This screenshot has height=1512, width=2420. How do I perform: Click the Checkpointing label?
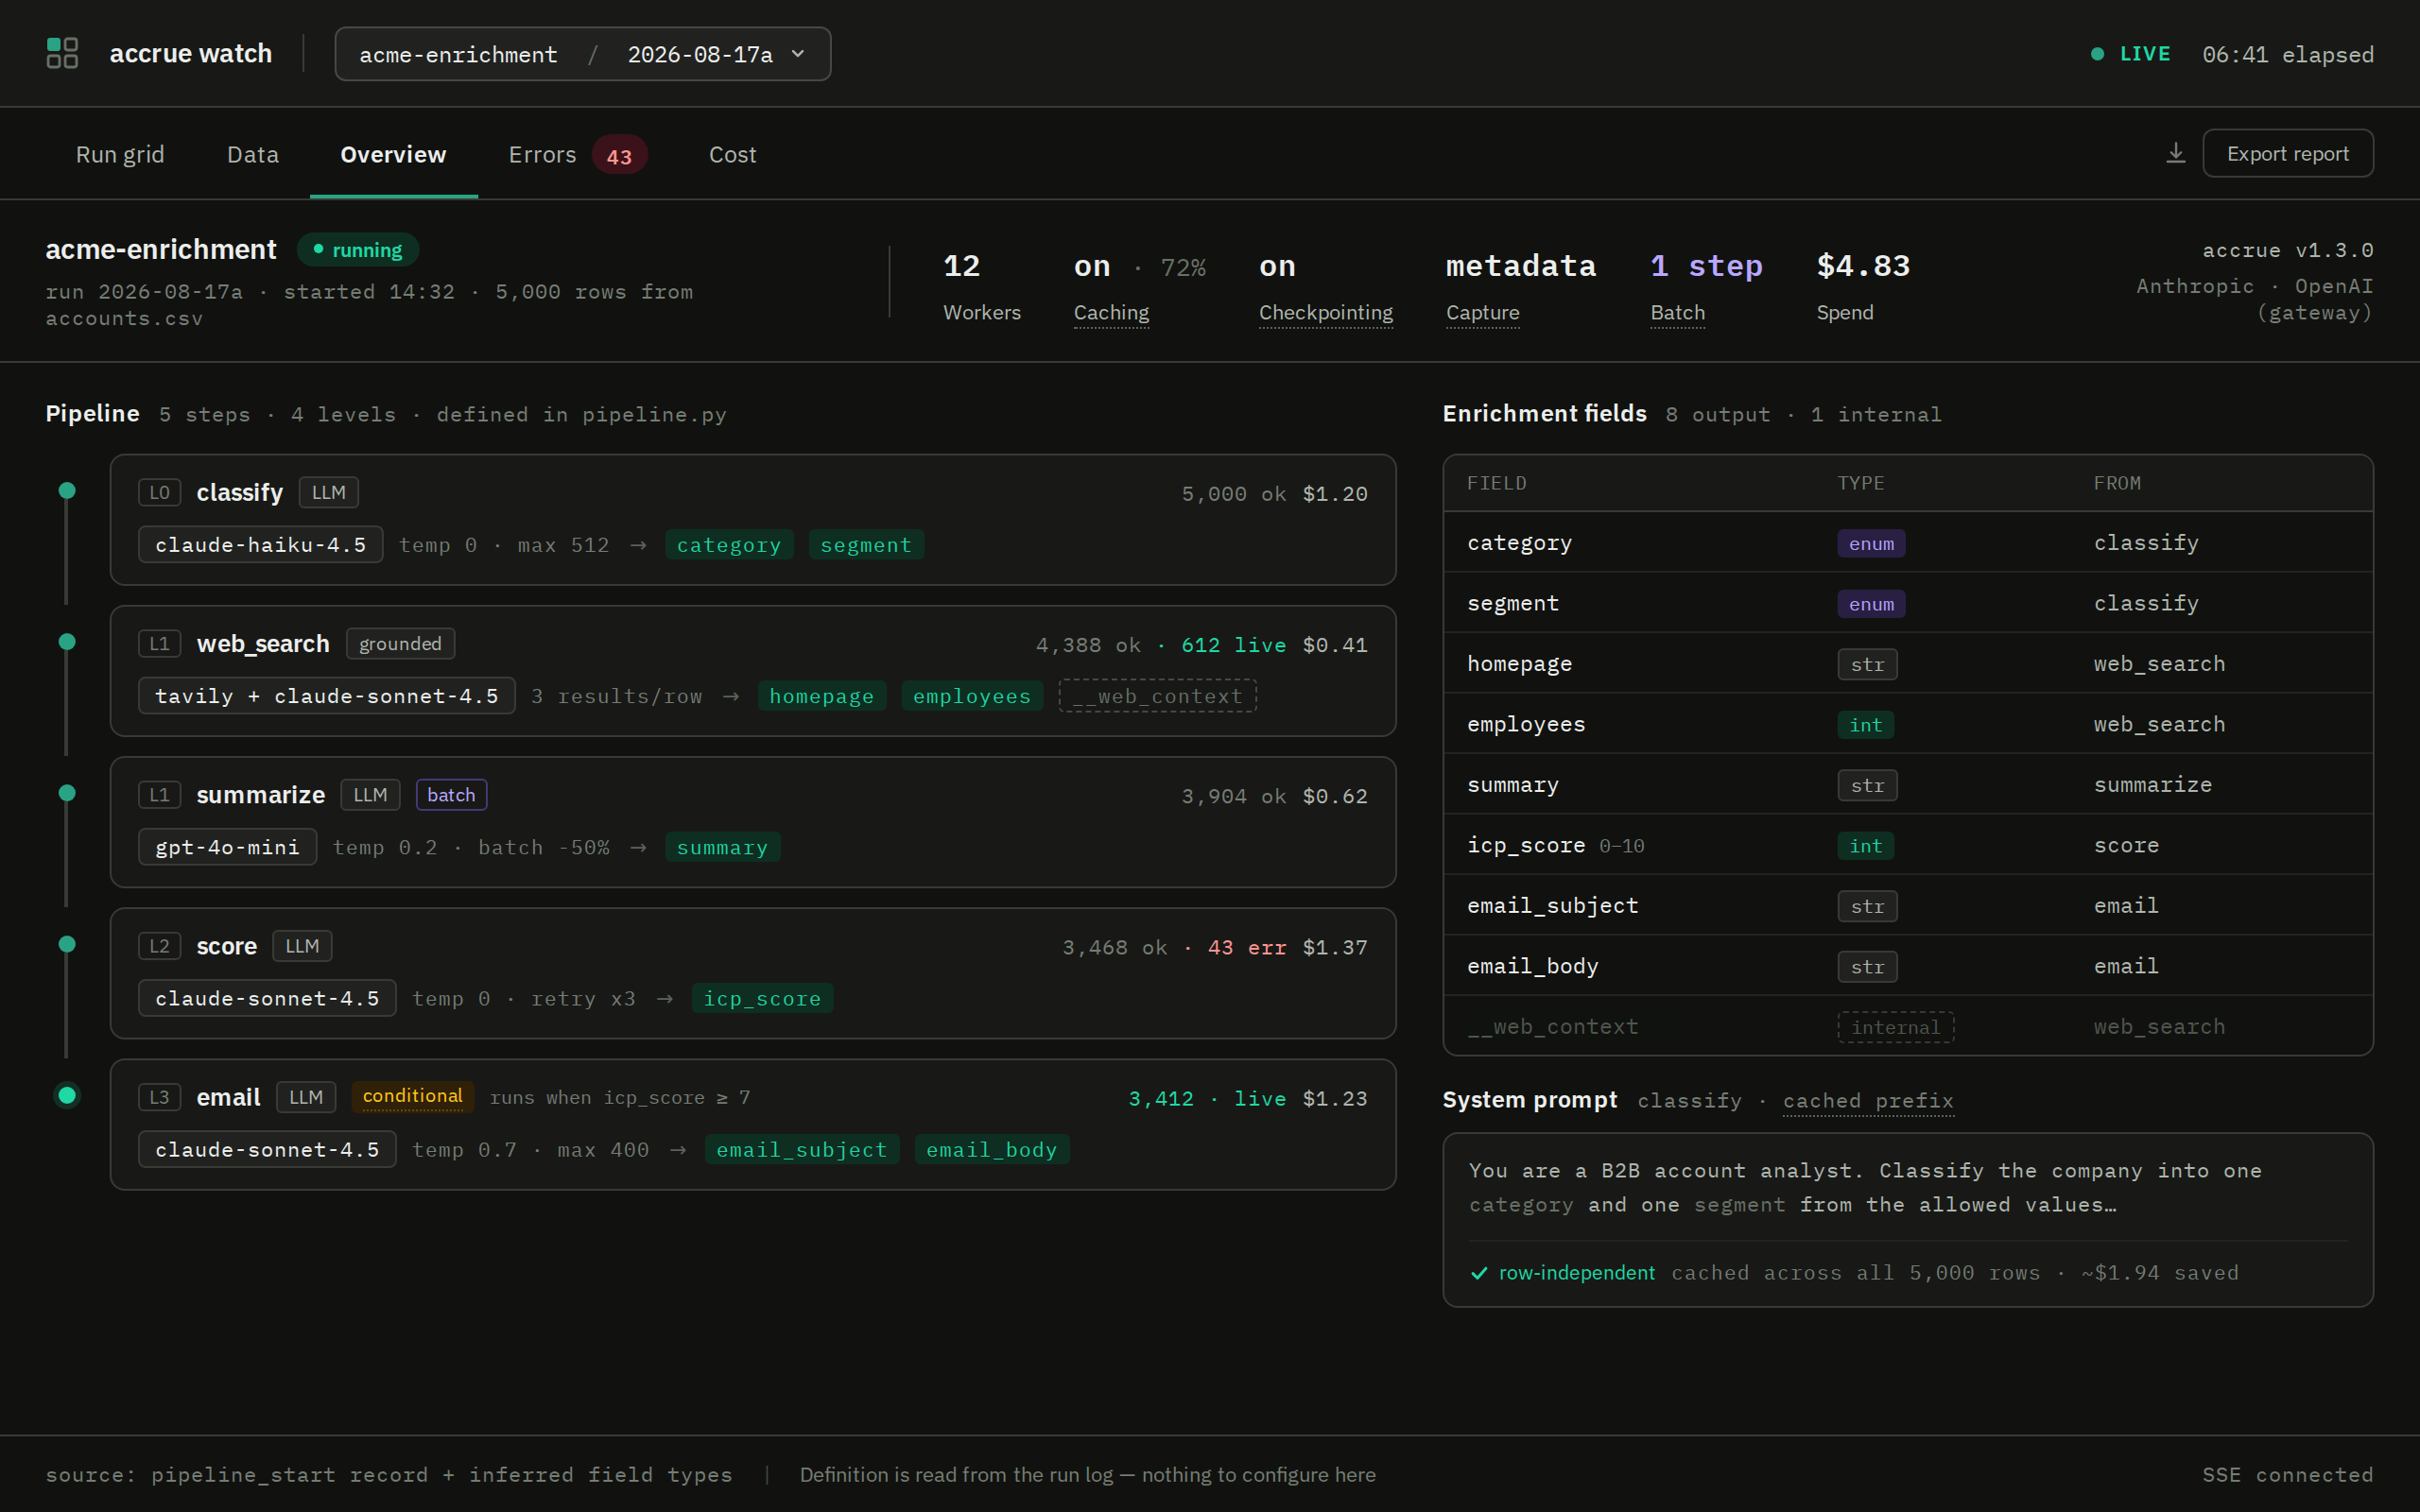pyautogui.click(x=1325, y=312)
